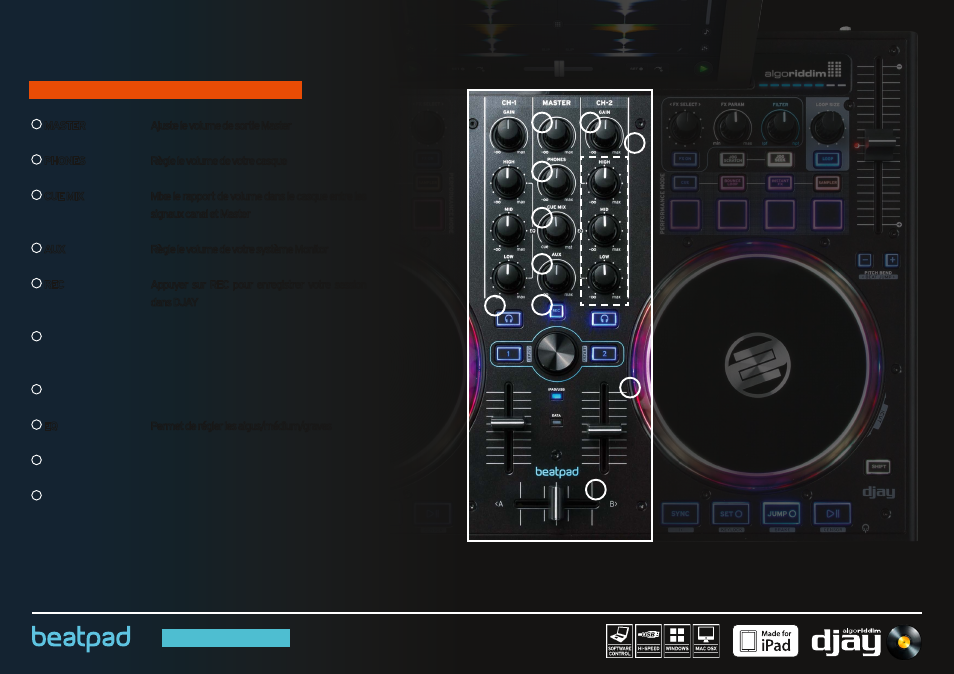Click the Trax browse encoder knob
Image resolution: width=954 pixels, height=674 pixels.
(556, 352)
